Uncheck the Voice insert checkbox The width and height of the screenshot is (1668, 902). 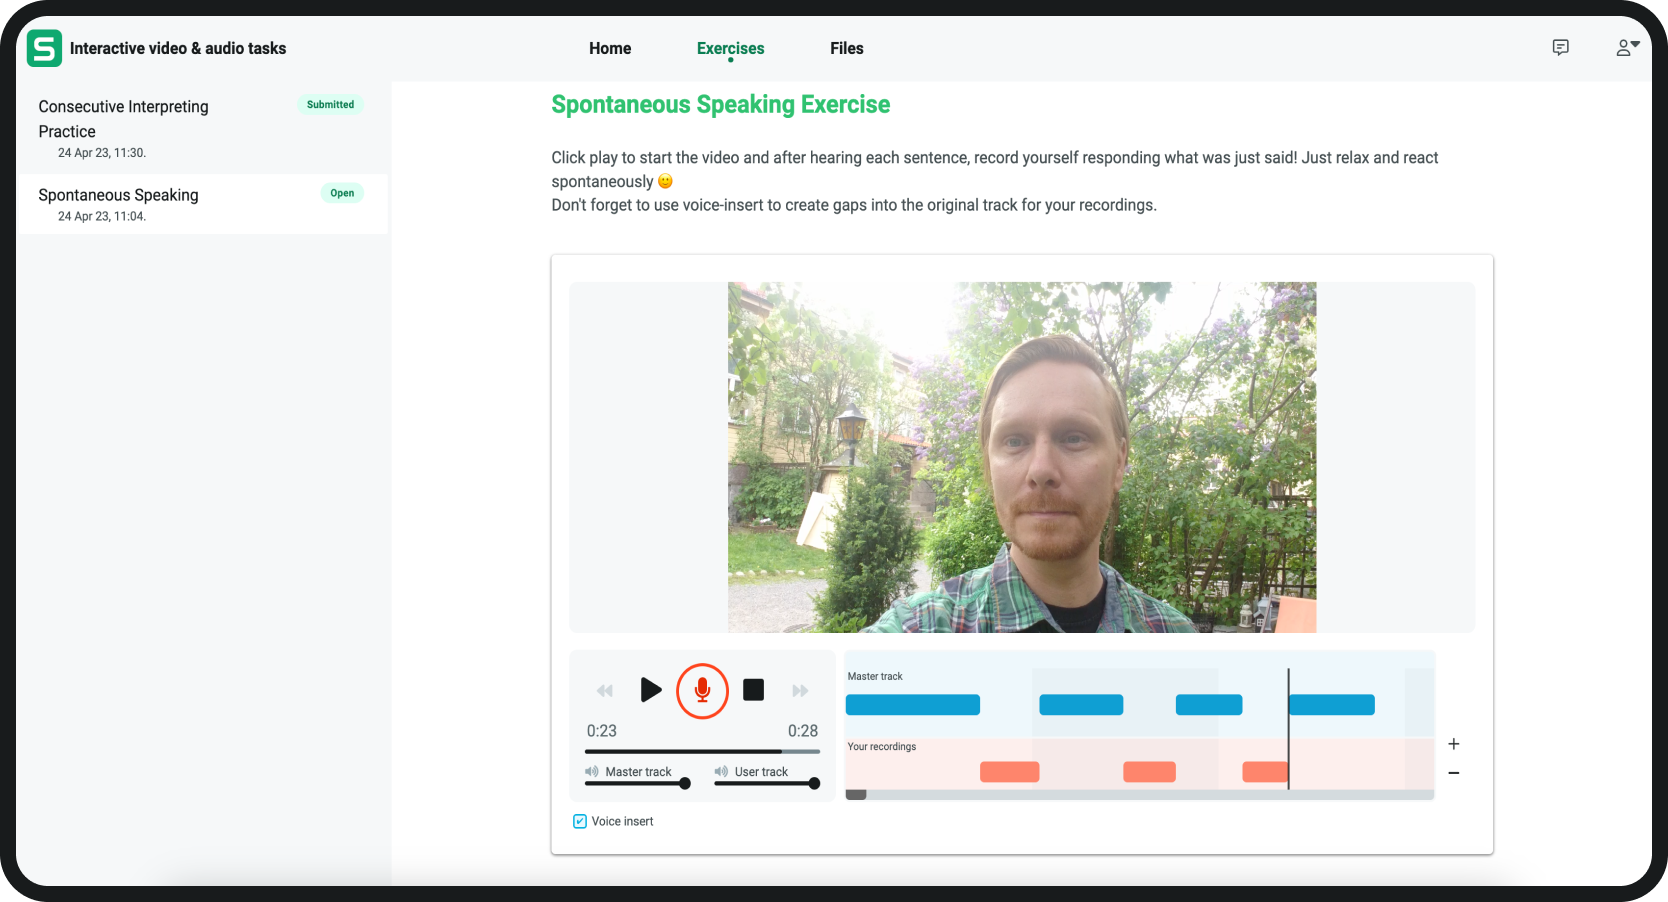point(580,822)
